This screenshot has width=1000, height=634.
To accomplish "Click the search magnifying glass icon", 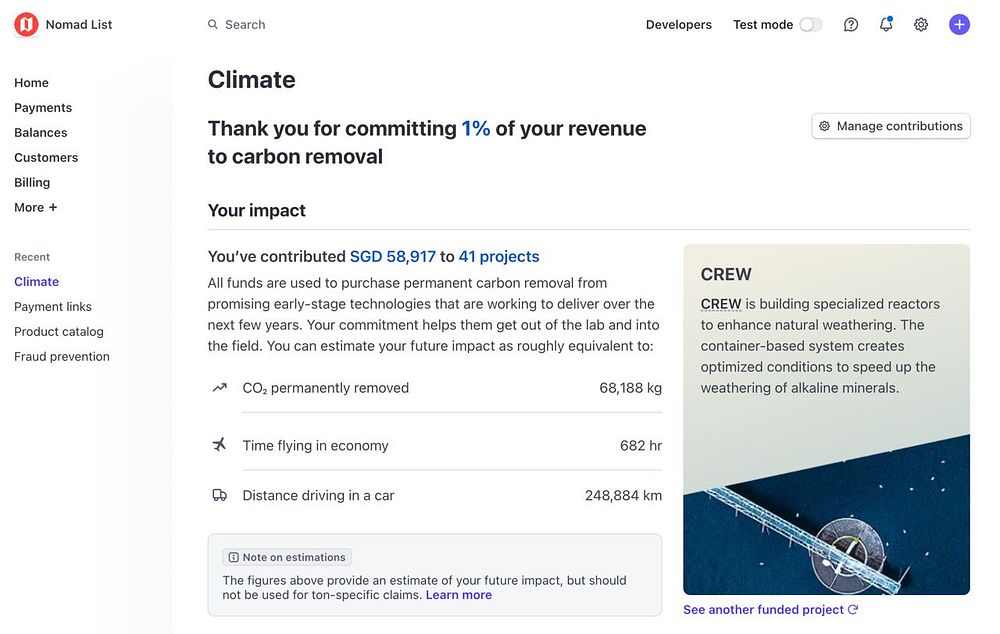I will (x=213, y=25).
